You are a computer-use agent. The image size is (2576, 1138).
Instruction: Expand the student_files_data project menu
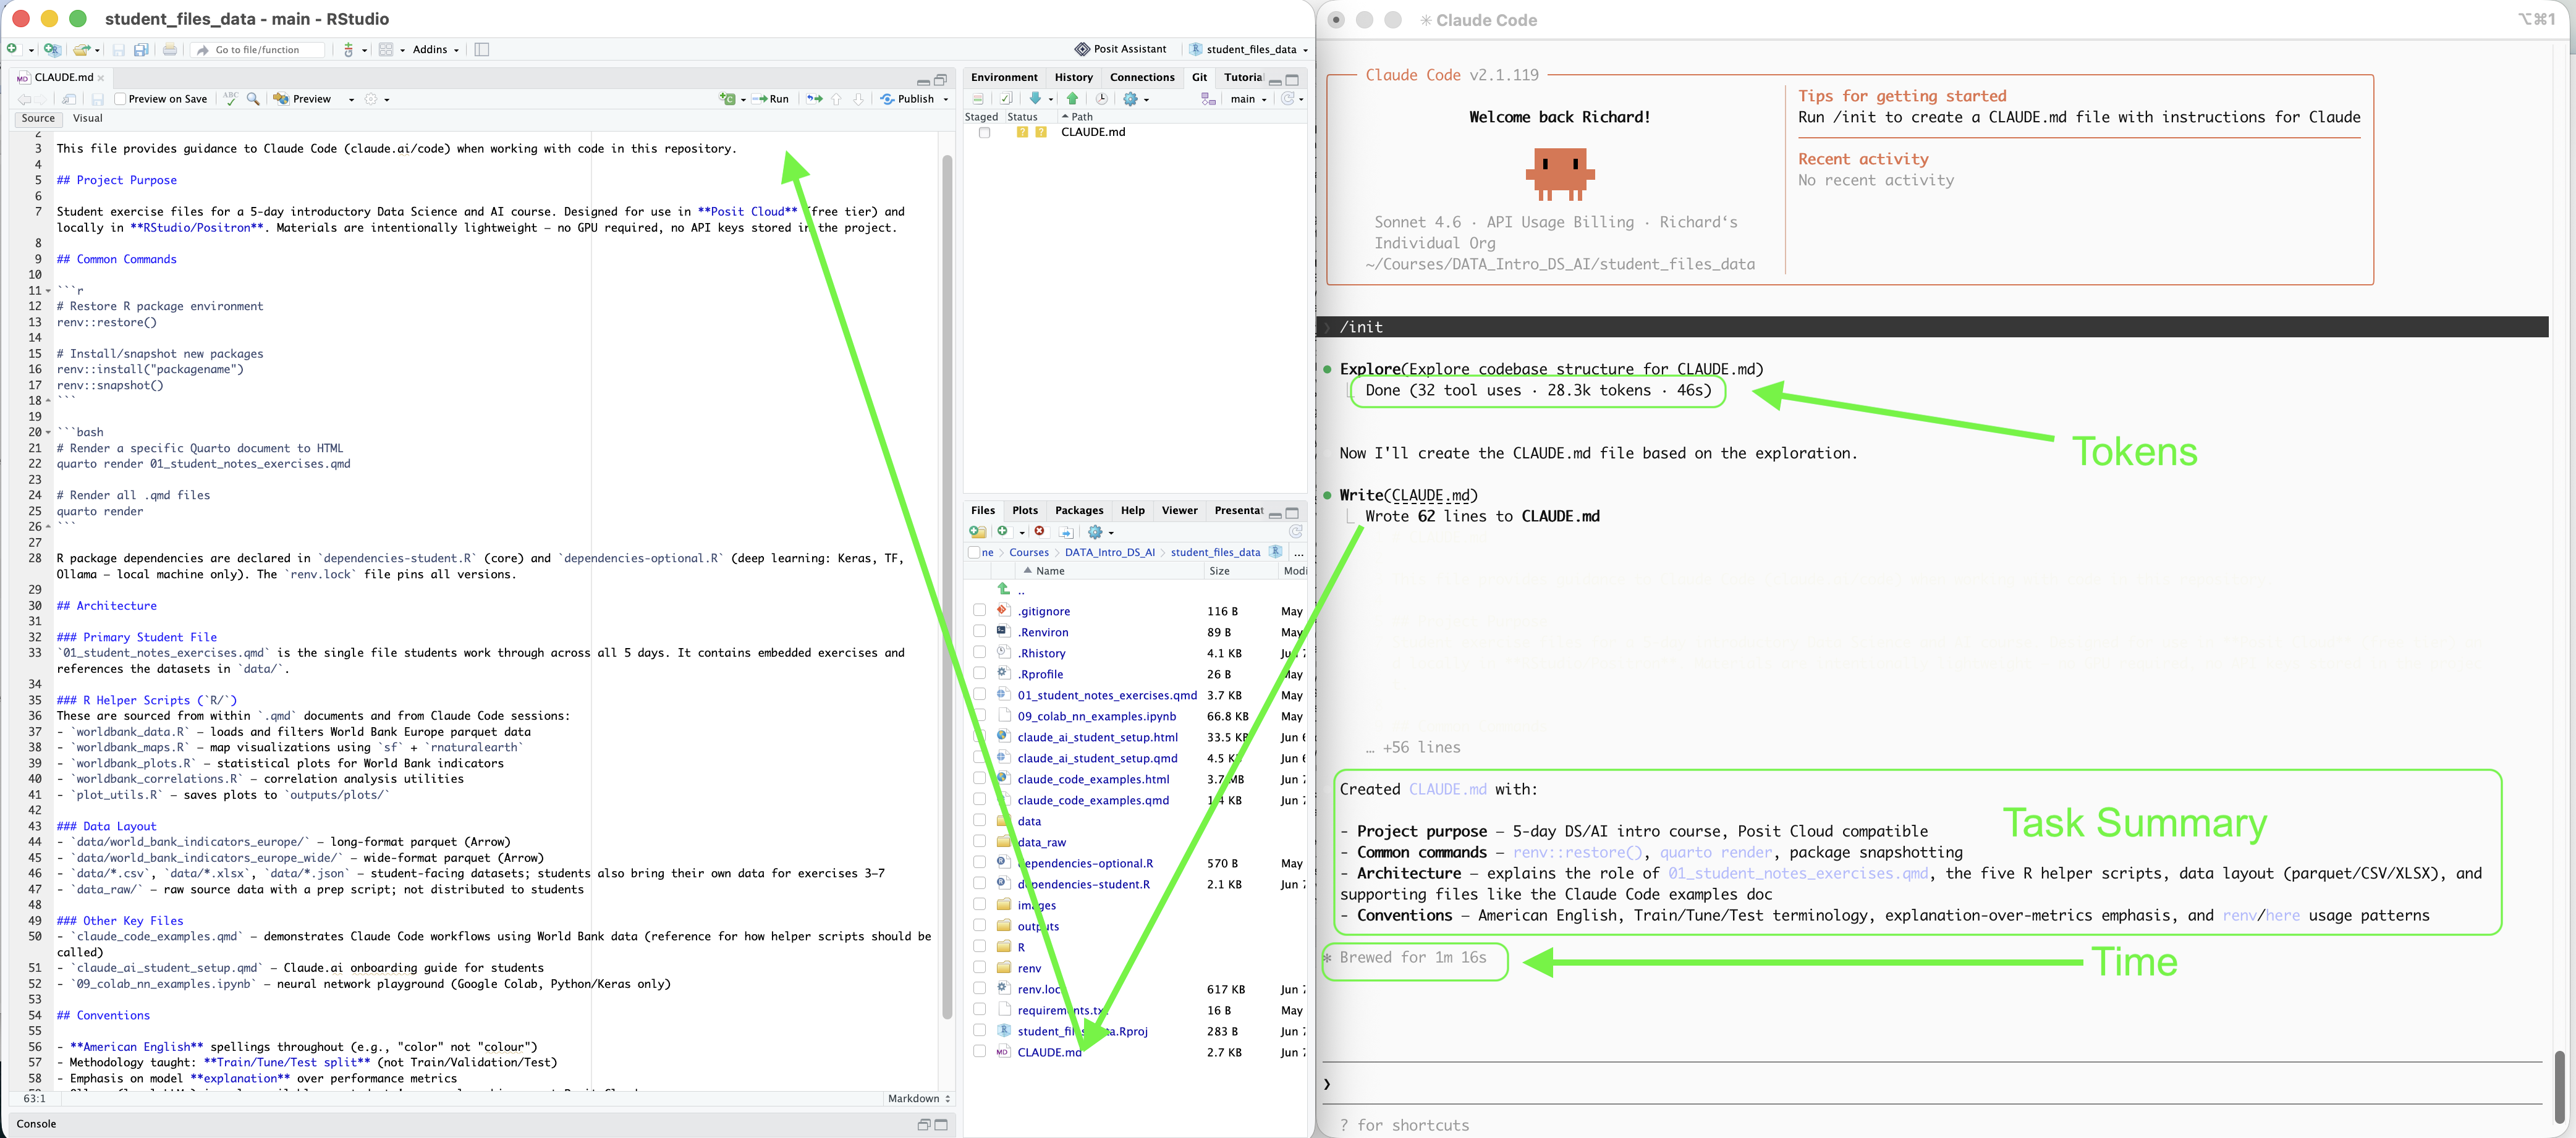pos(1248,49)
